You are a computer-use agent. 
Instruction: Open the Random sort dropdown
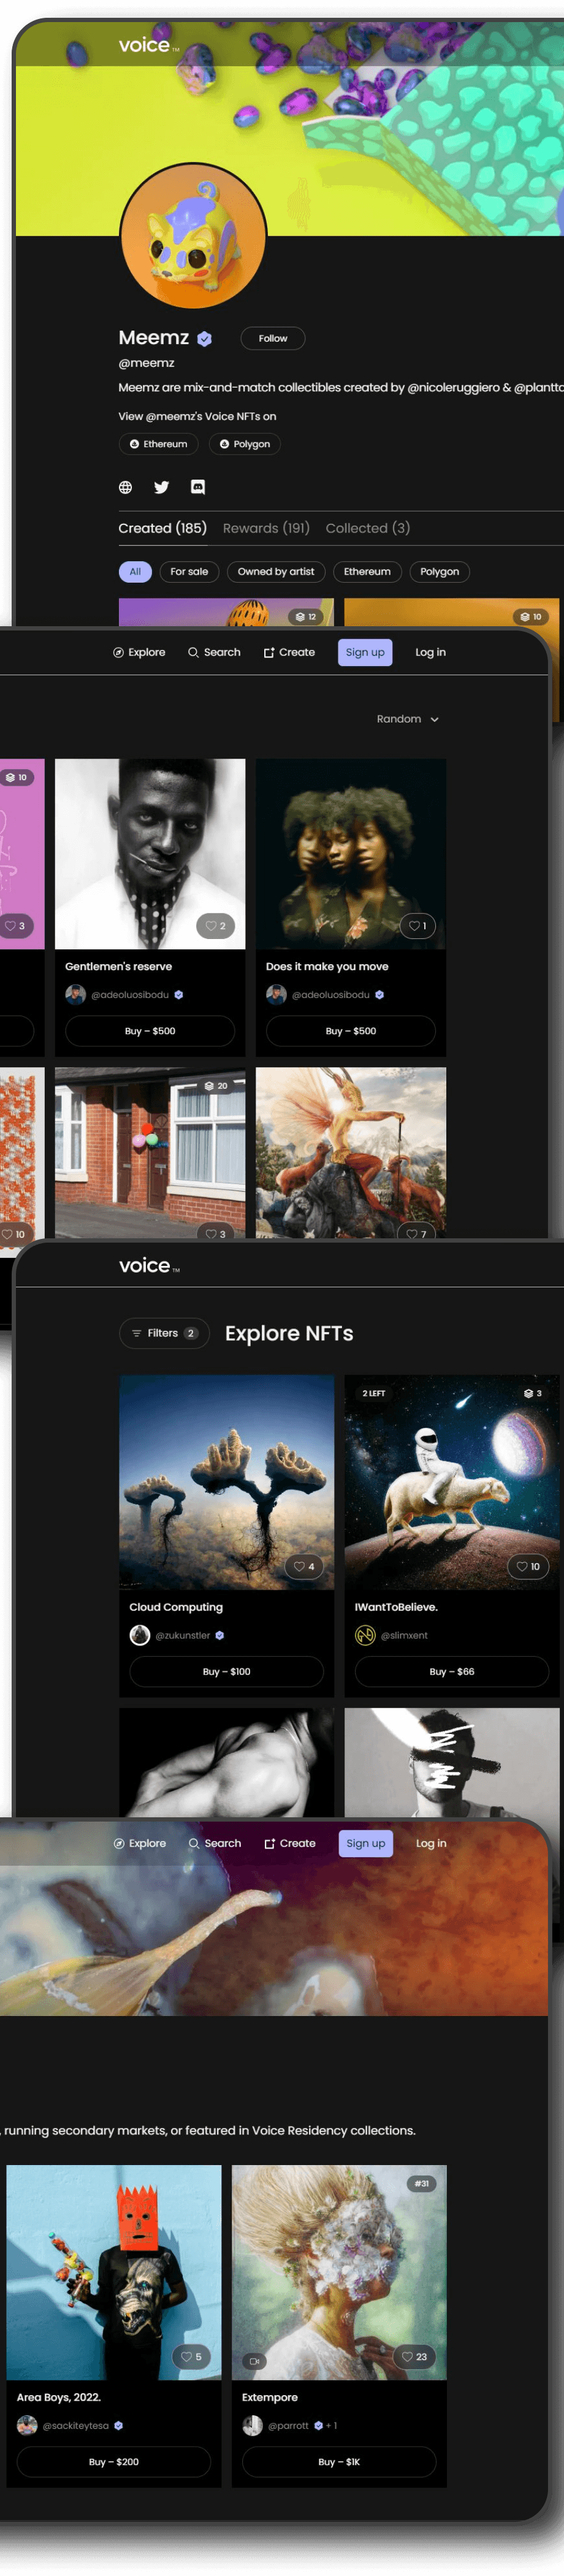click(408, 719)
